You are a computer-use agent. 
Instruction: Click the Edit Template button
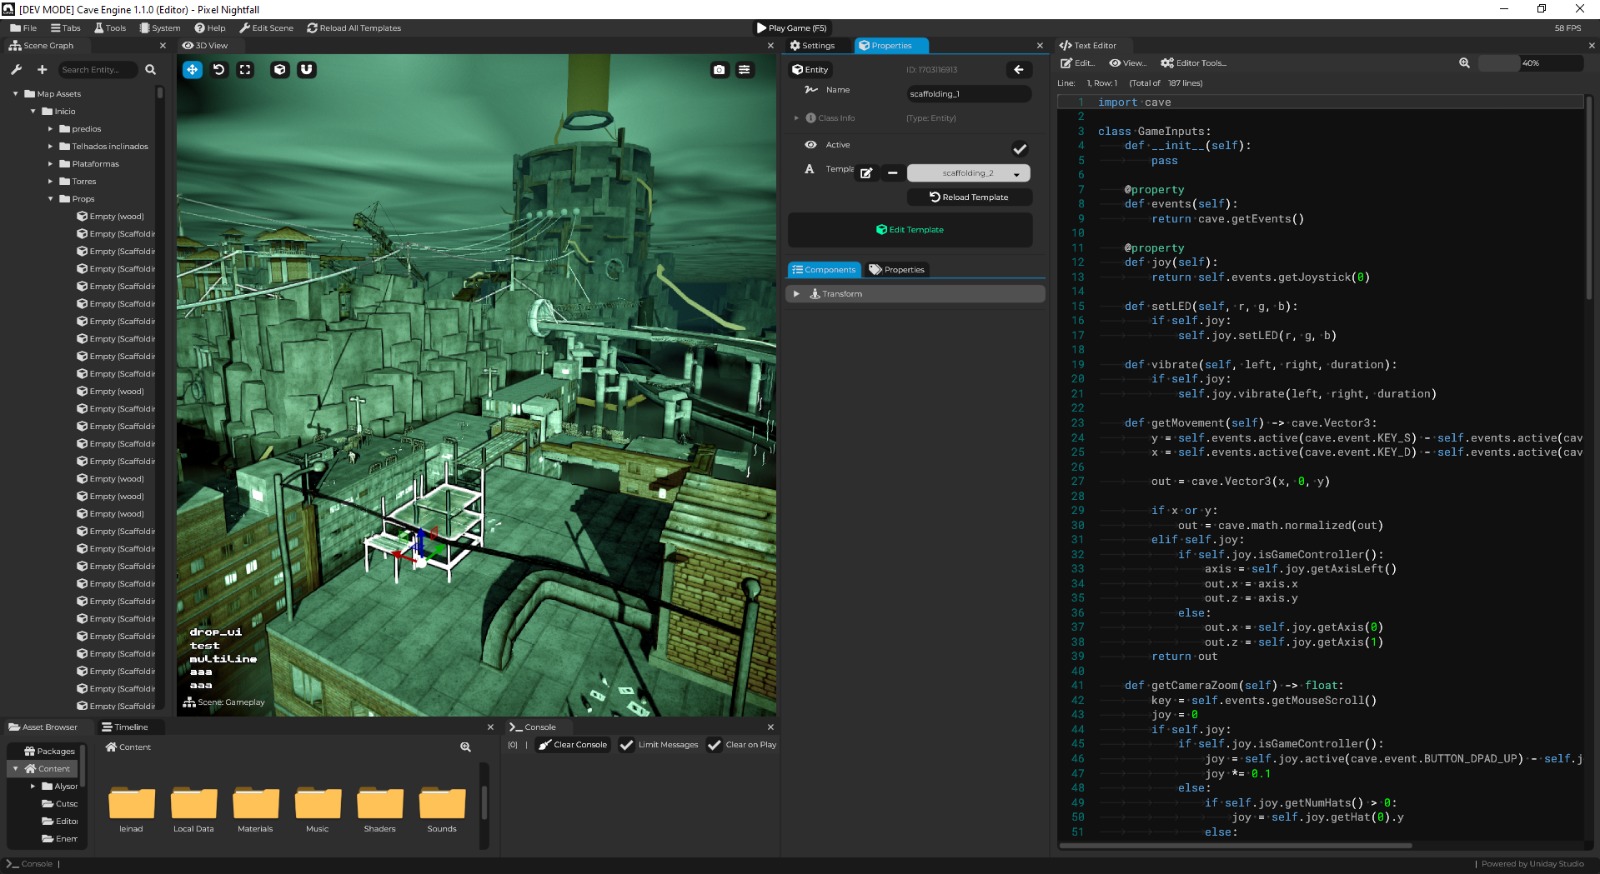pyautogui.click(x=910, y=230)
